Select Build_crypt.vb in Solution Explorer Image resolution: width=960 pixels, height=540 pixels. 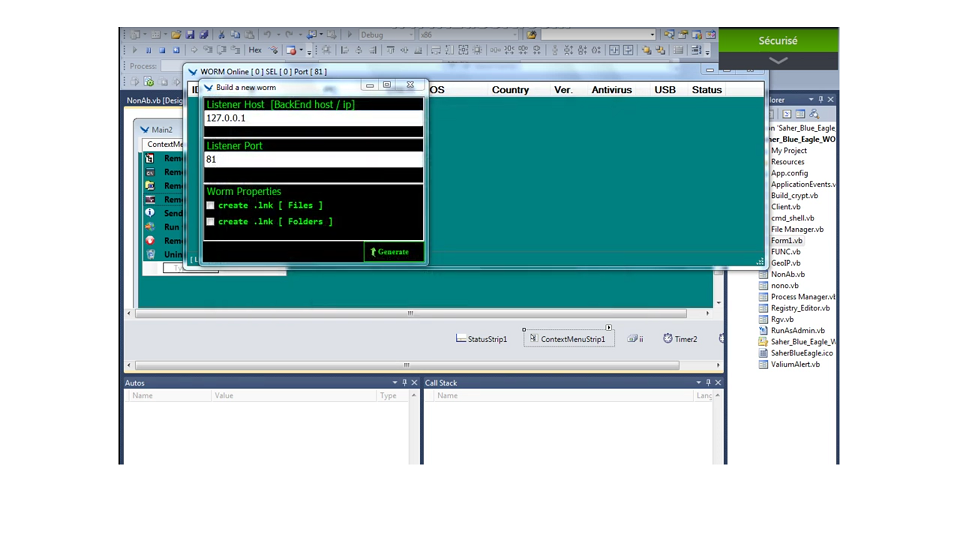pyautogui.click(x=794, y=195)
